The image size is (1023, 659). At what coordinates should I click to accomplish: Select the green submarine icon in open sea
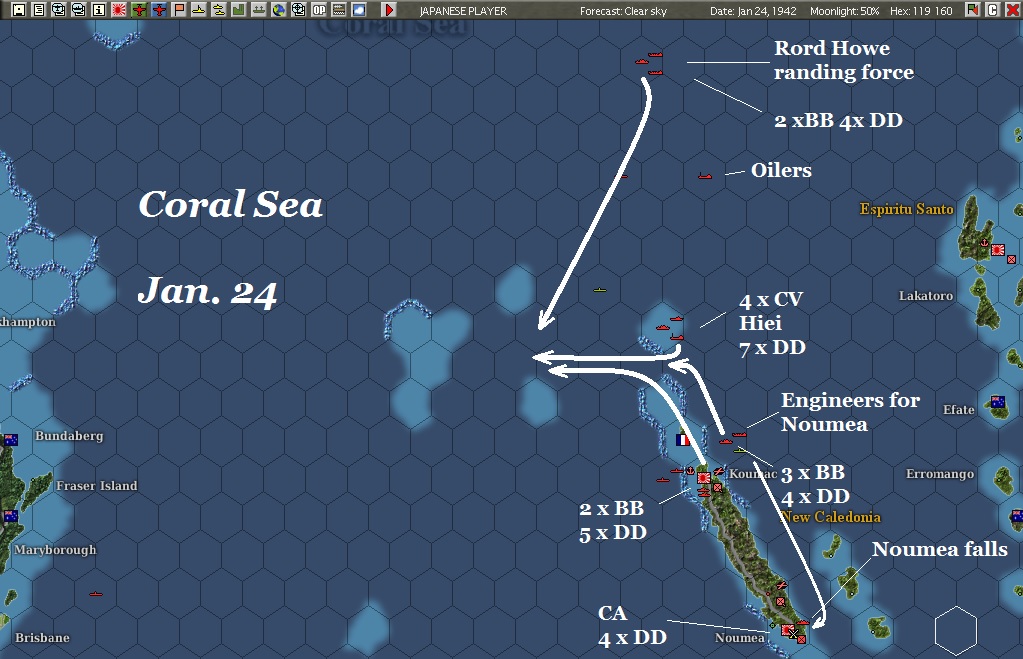600,290
